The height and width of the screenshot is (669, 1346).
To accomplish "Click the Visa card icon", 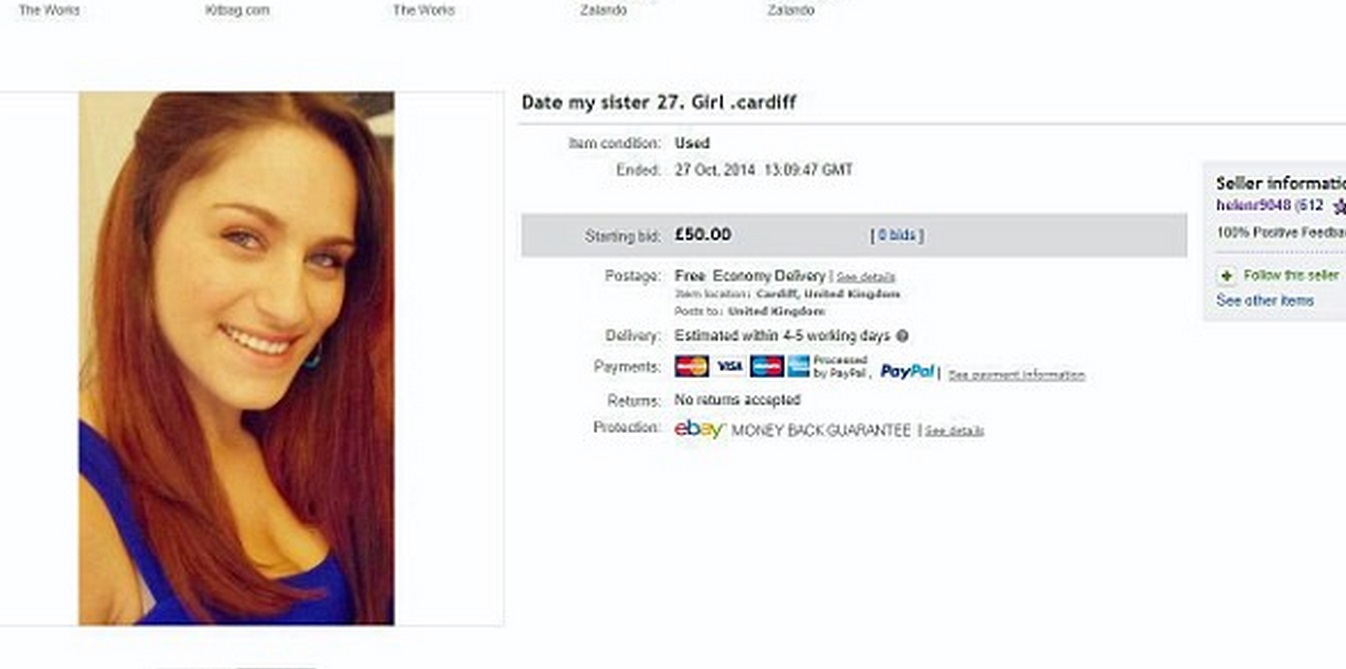I will (730, 366).
